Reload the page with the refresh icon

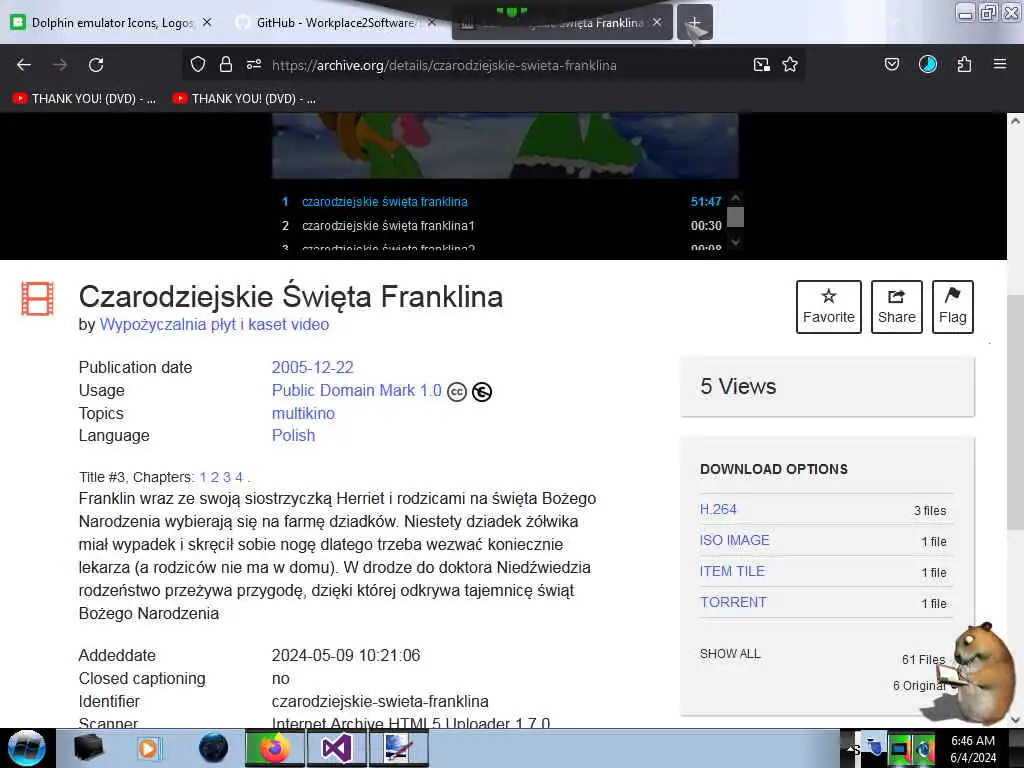tap(96, 65)
